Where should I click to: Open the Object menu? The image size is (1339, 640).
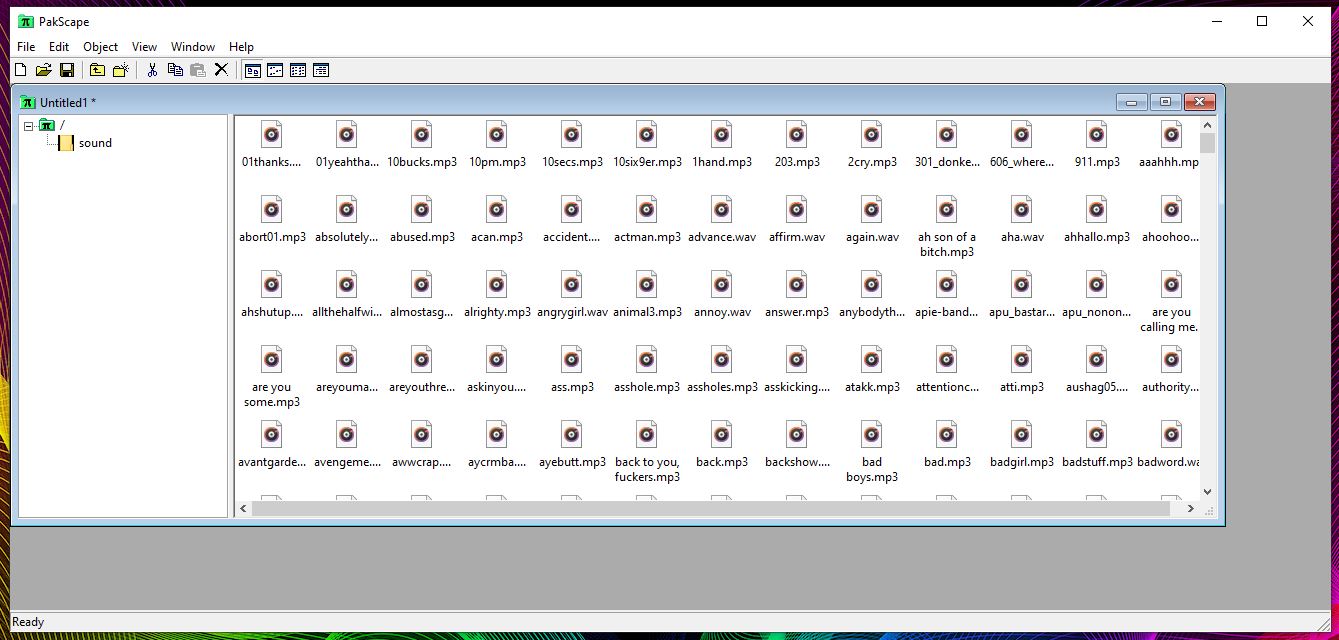(100, 47)
